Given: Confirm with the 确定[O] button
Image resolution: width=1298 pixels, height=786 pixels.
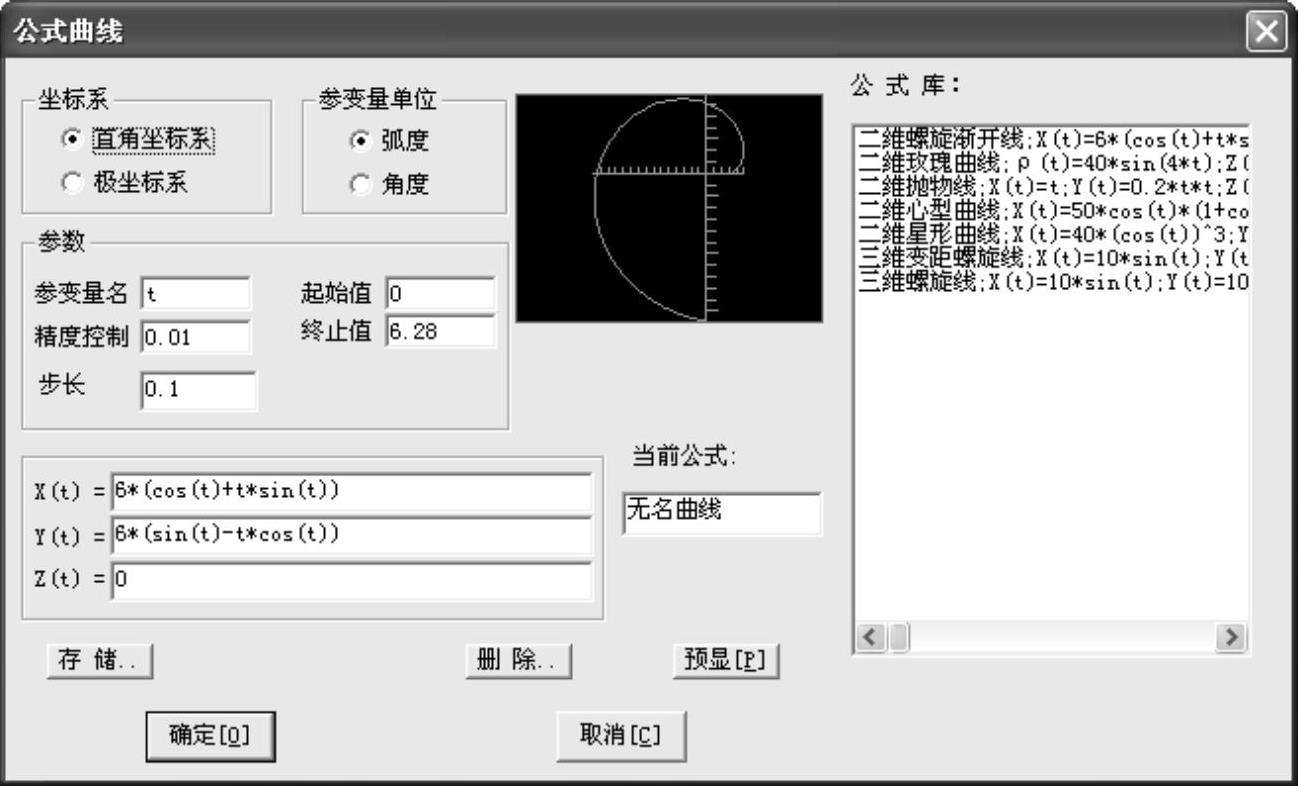Looking at the screenshot, I should (209, 735).
